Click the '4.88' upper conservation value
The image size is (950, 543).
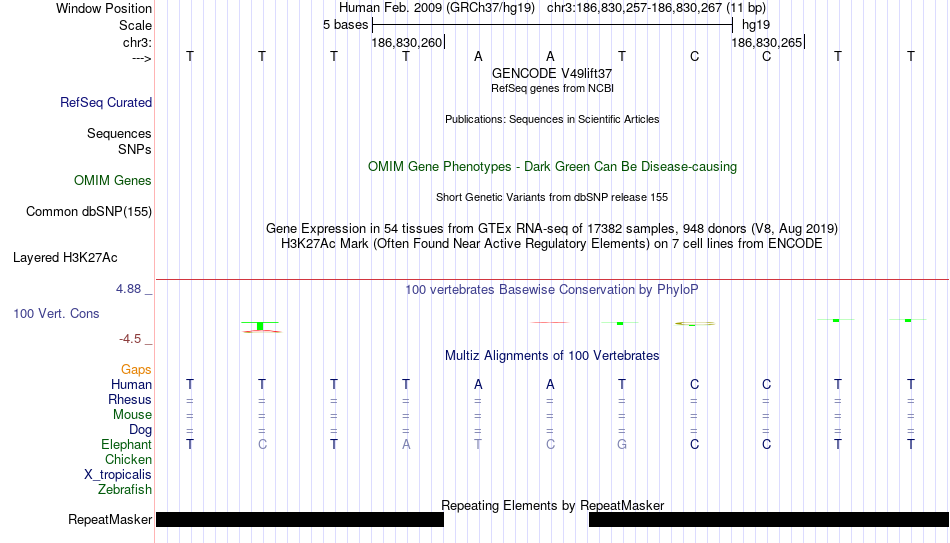tap(128, 289)
